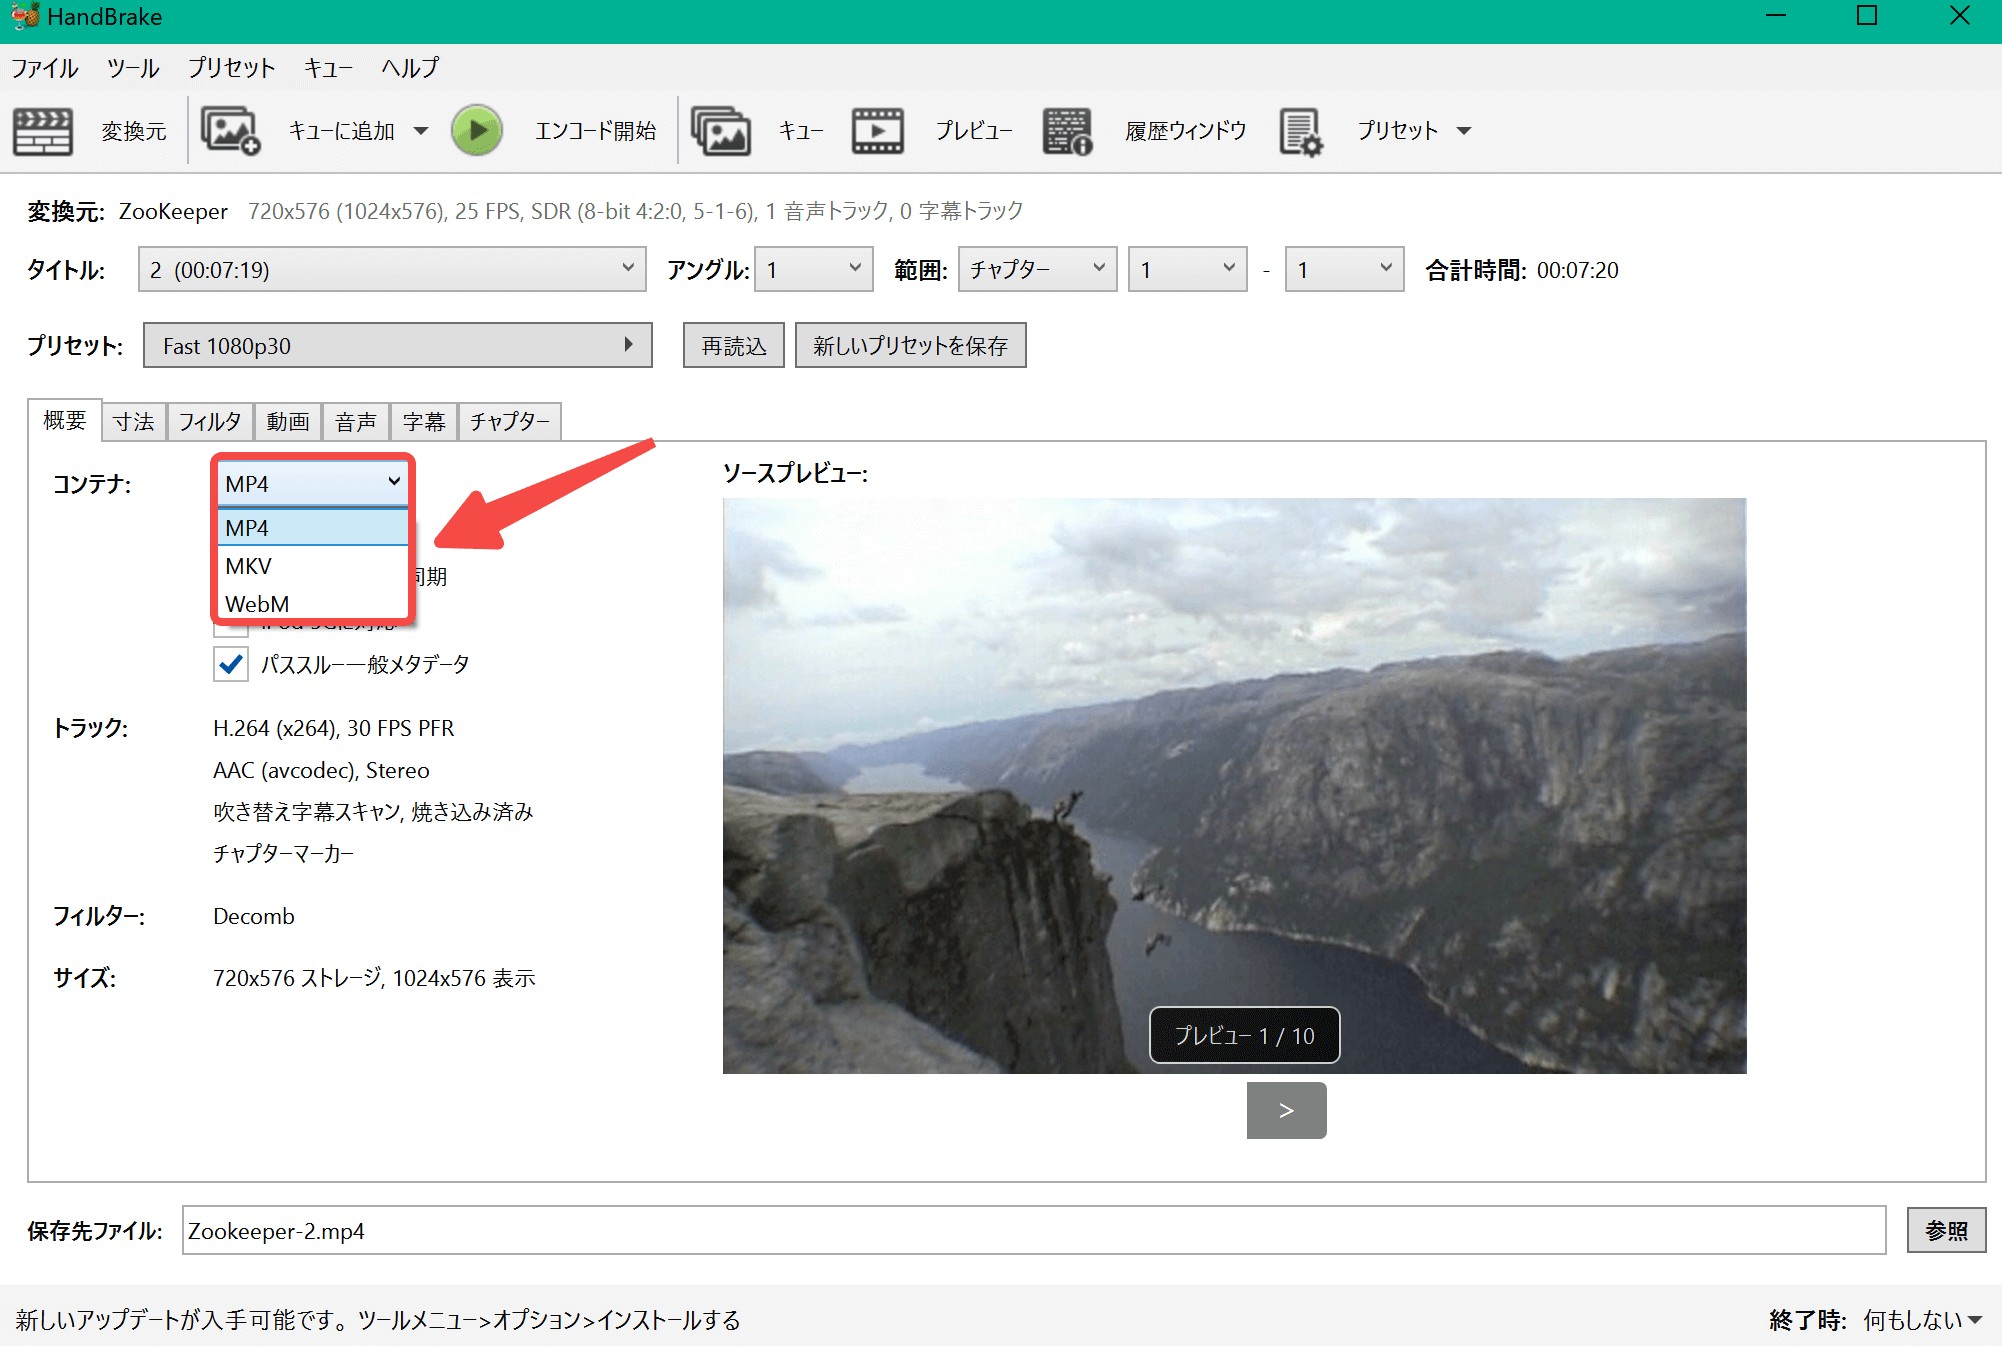This screenshot has width=2002, height=1346.
Task: Click the update available status message
Action: coord(378,1320)
